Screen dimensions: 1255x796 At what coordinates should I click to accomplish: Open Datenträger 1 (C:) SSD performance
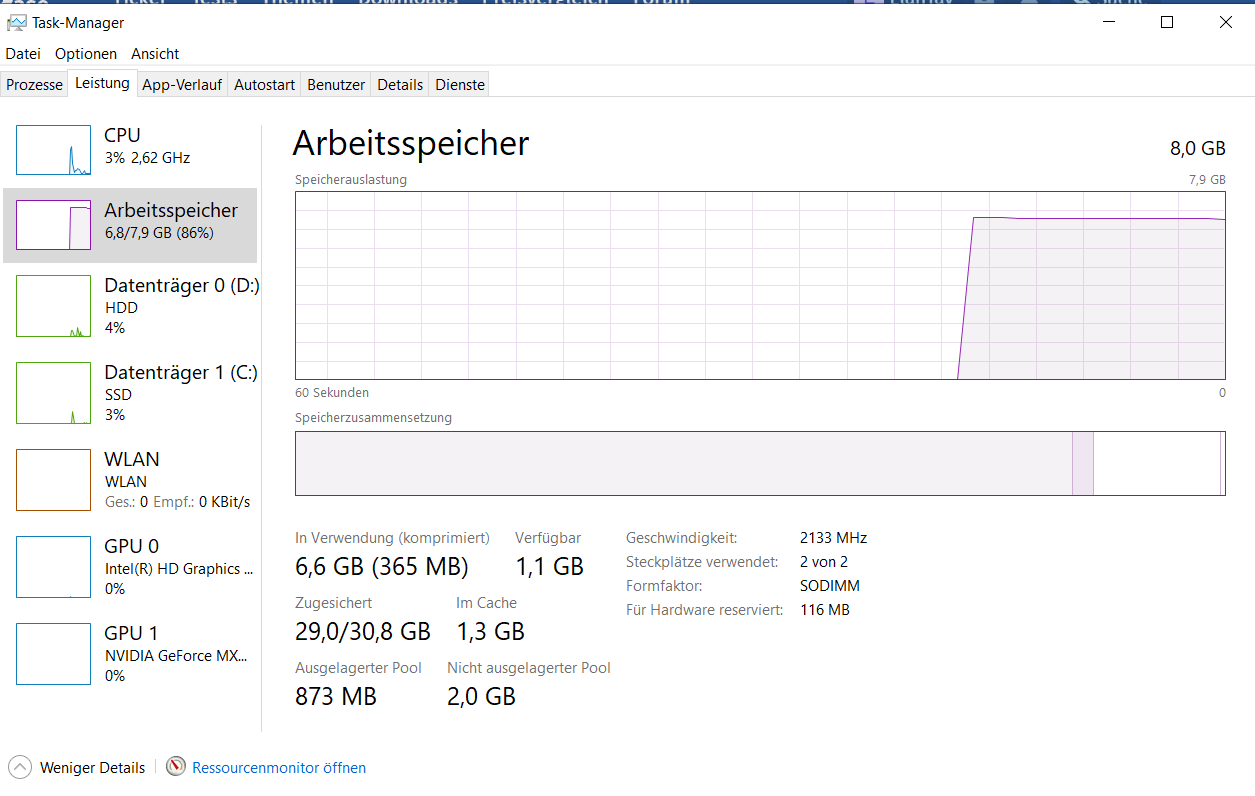pos(130,393)
